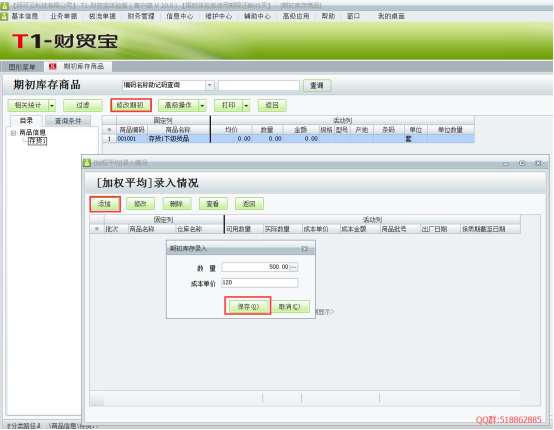Click the 查询 button

coord(317,86)
